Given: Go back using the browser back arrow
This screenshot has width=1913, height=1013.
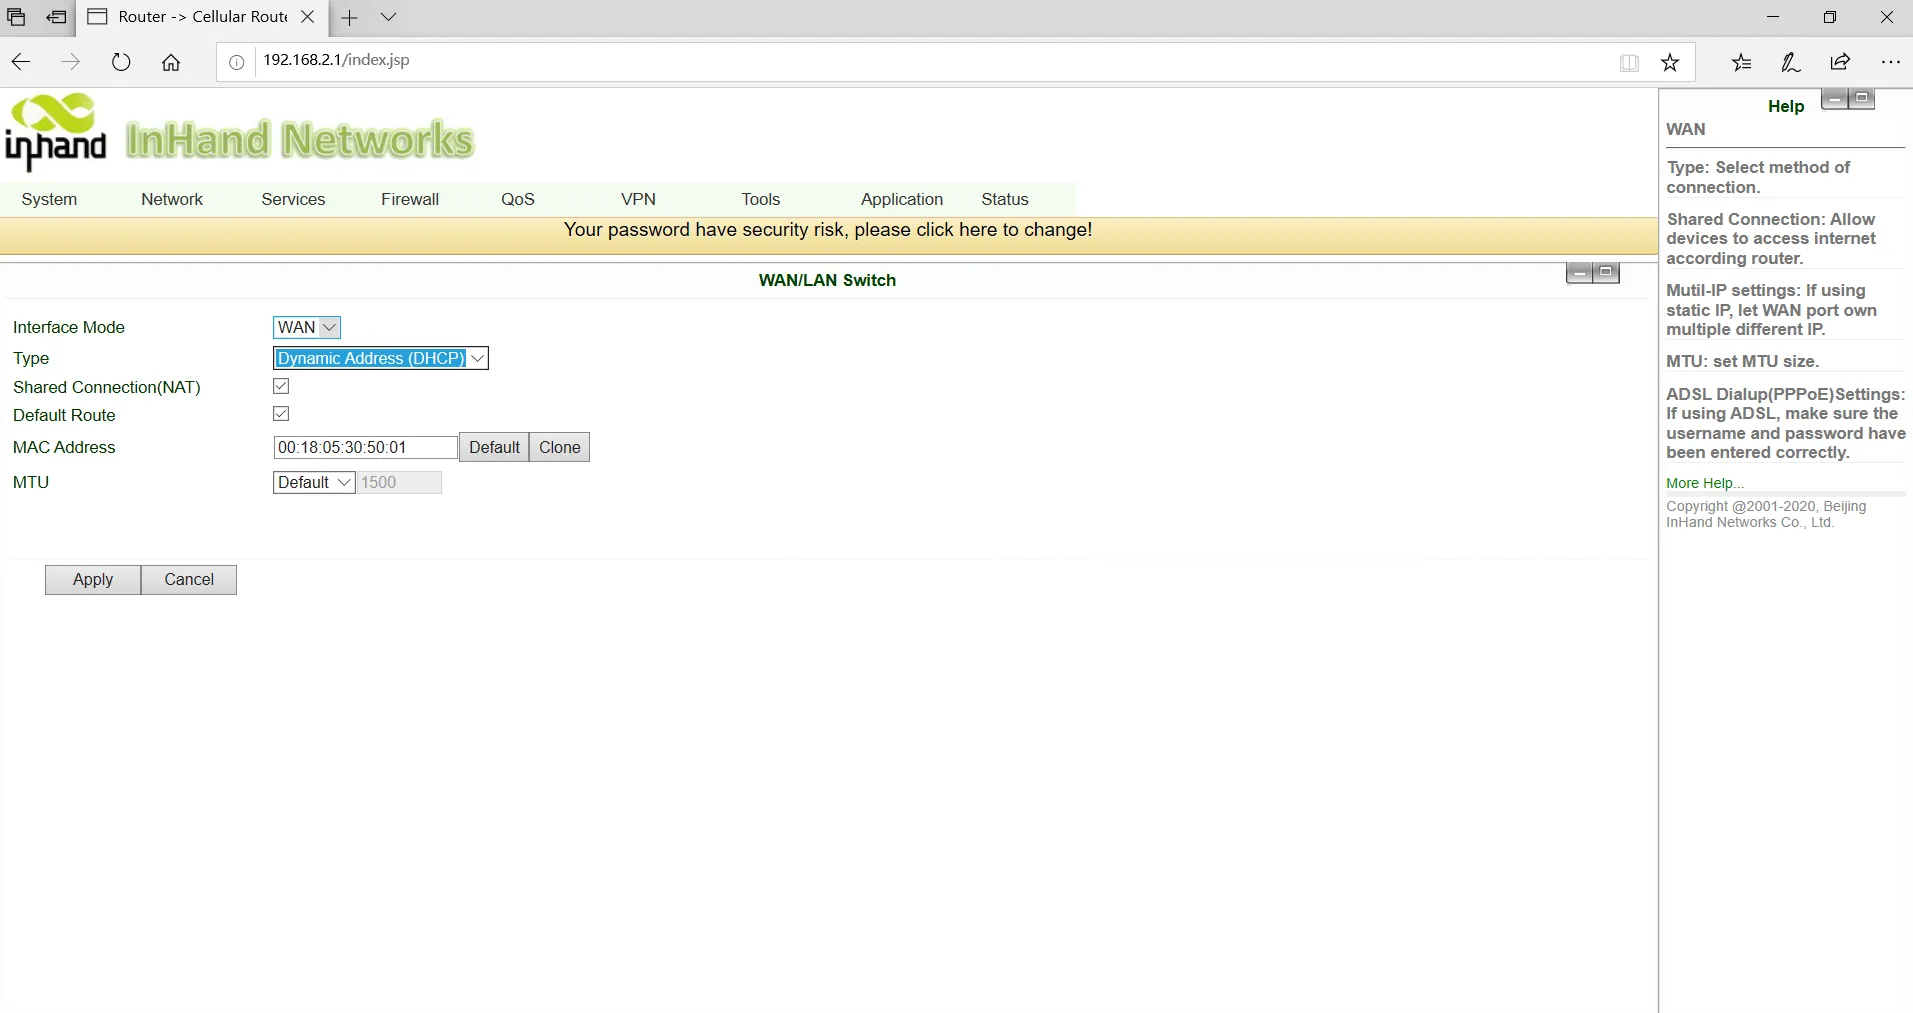Looking at the screenshot, I should click(21, 62).
